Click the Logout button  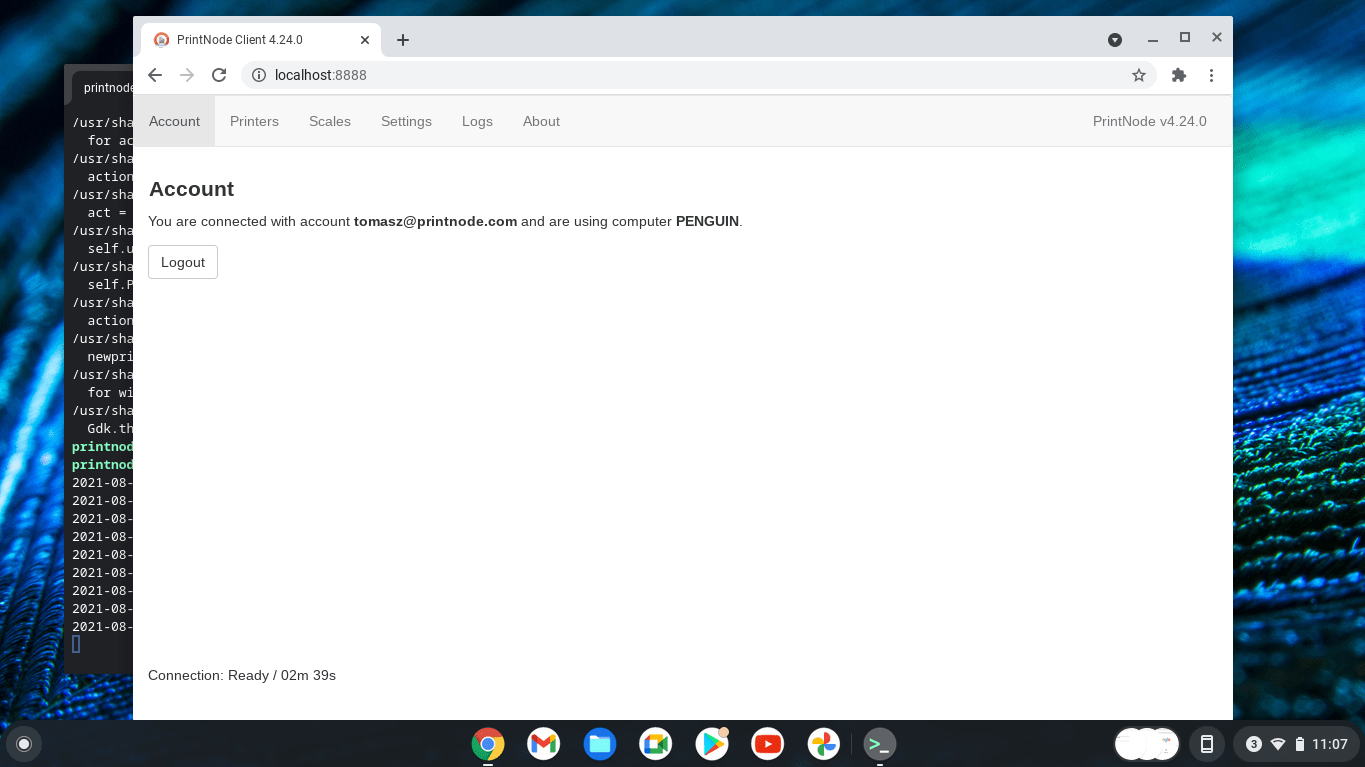(x=183, y=262)
